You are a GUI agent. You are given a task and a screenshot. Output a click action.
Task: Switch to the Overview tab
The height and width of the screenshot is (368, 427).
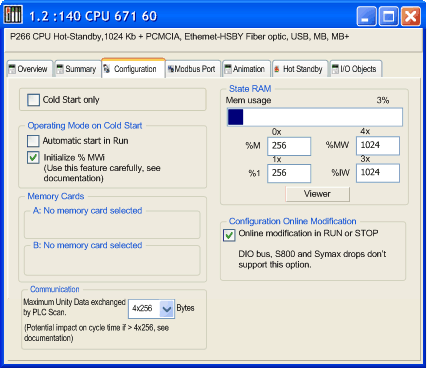(x=29, y=69)
